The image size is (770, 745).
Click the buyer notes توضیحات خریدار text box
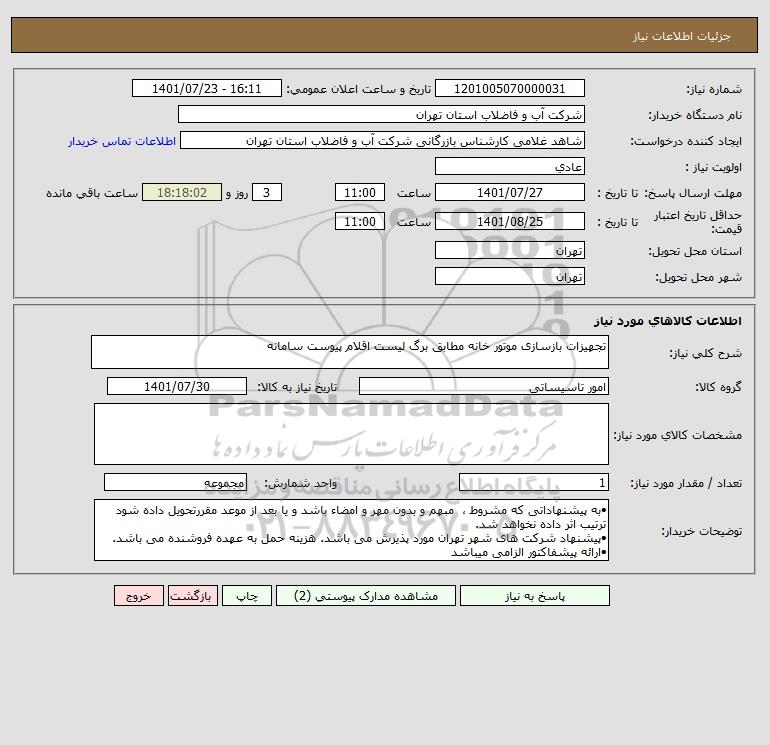[351, 530]
